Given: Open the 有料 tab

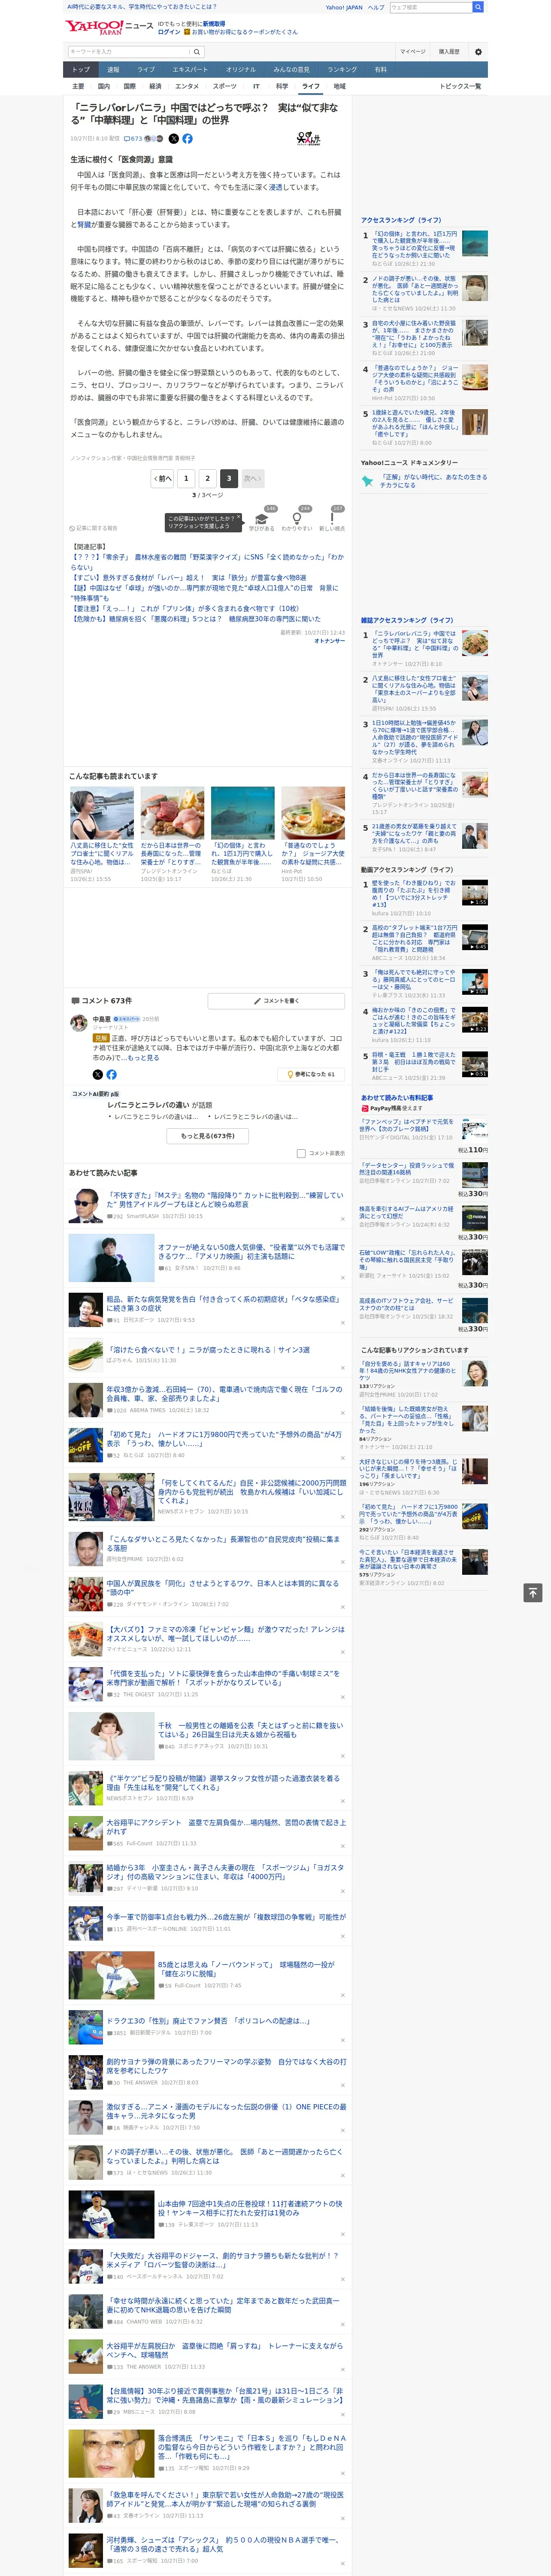Looking at the screenshot, I should (x=380, y=70).
